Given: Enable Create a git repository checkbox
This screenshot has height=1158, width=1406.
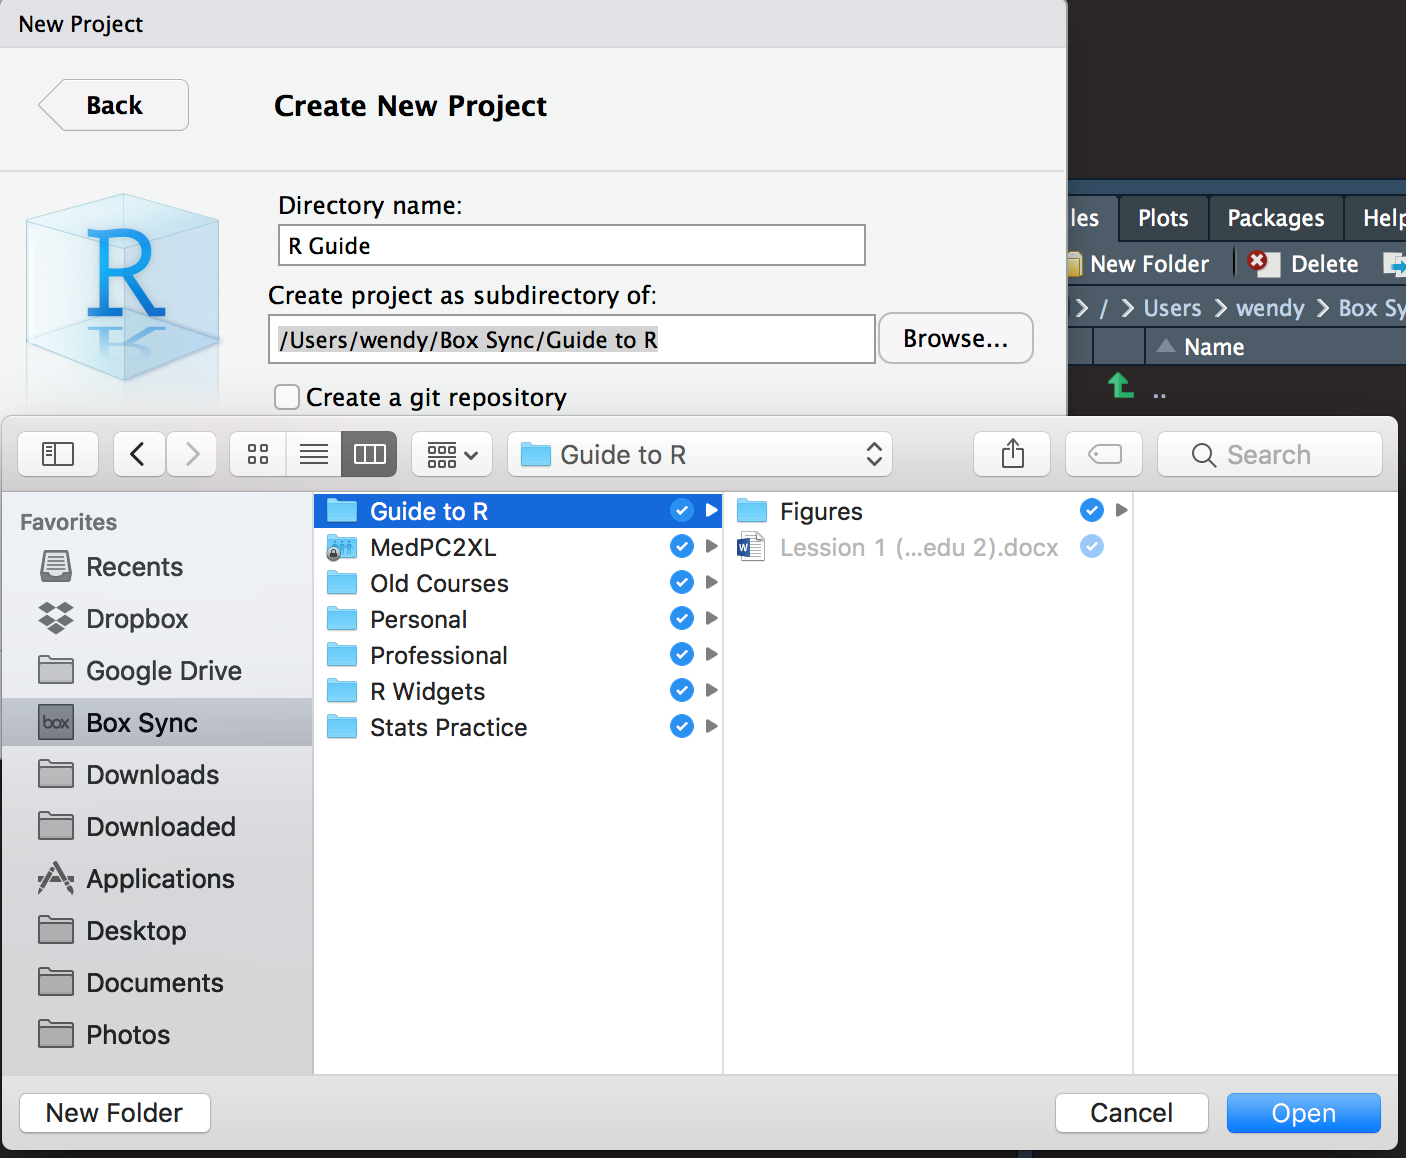Looking at the screenshot, I should (x=287, y=397).
